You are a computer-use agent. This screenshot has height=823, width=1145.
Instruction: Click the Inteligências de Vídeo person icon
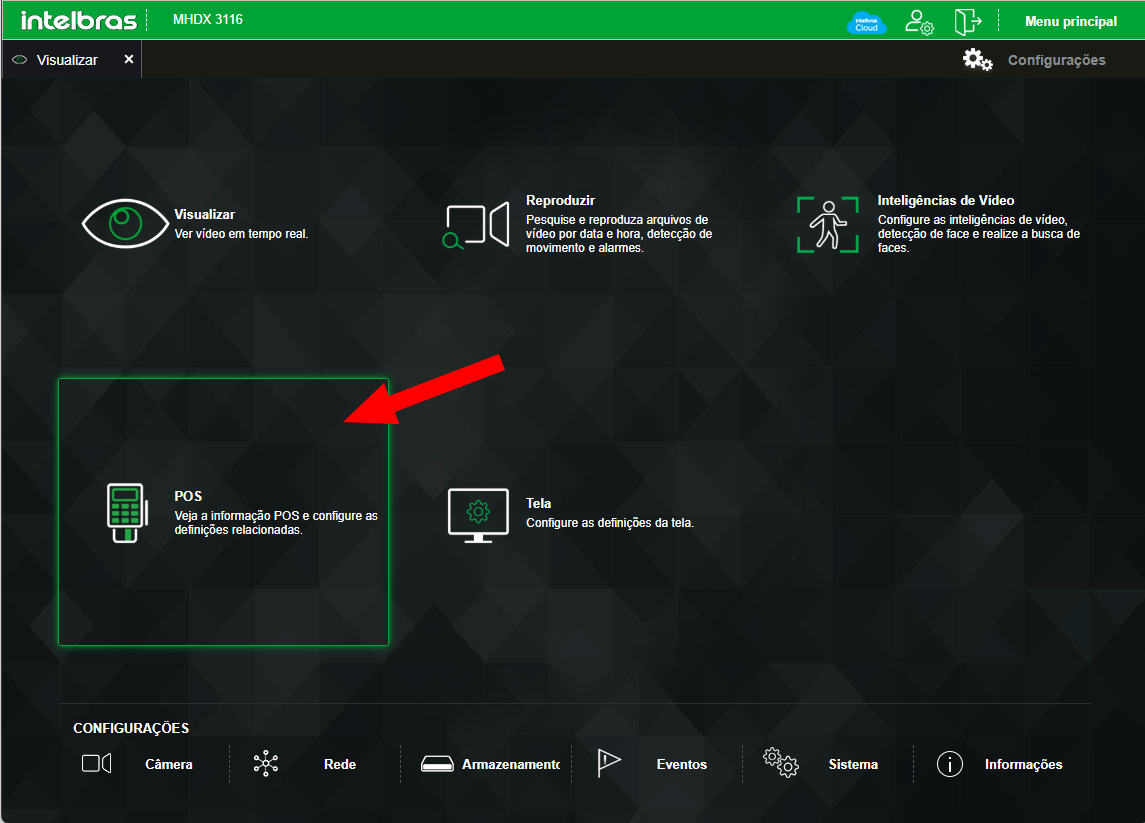827,225
